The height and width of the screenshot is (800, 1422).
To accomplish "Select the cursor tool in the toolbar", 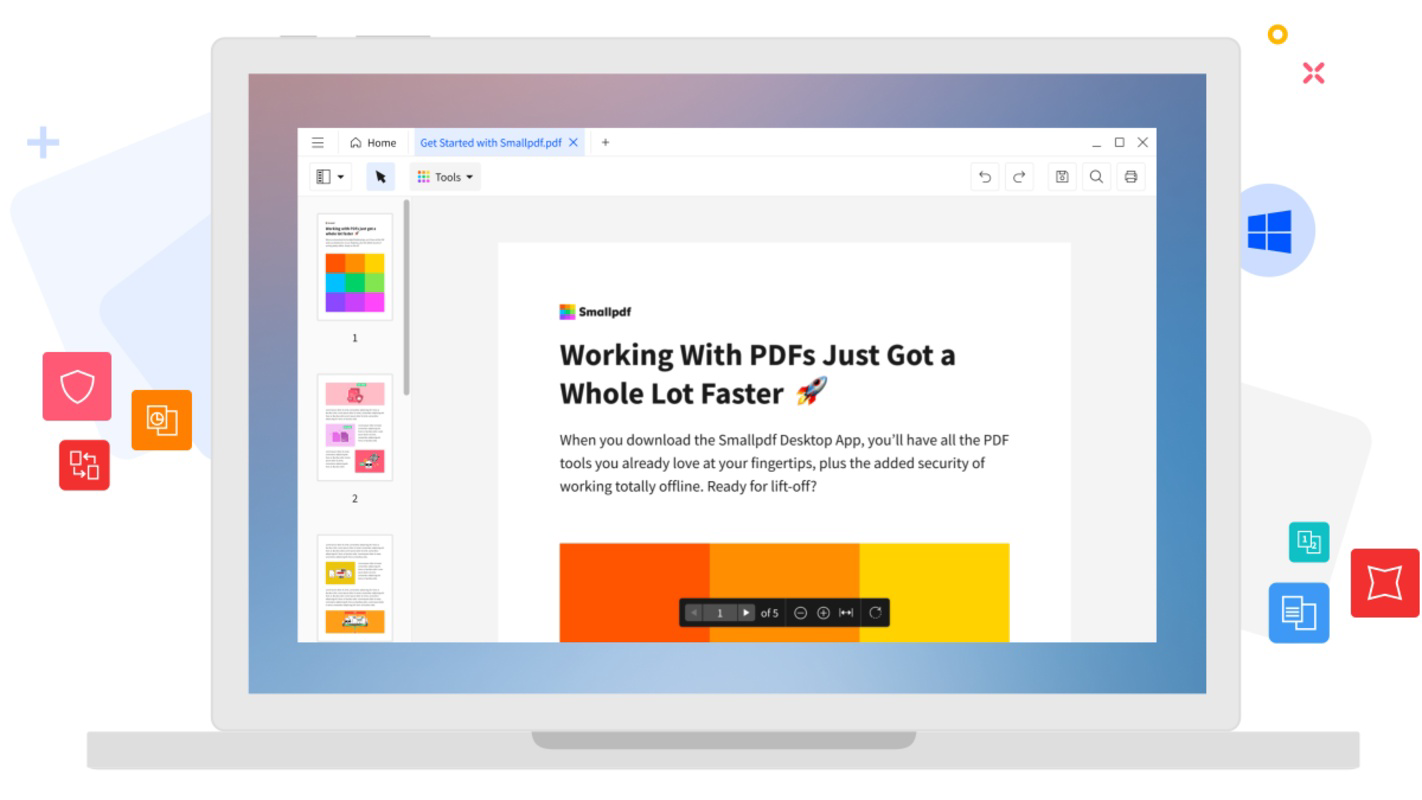I will (x=382, y=176).
